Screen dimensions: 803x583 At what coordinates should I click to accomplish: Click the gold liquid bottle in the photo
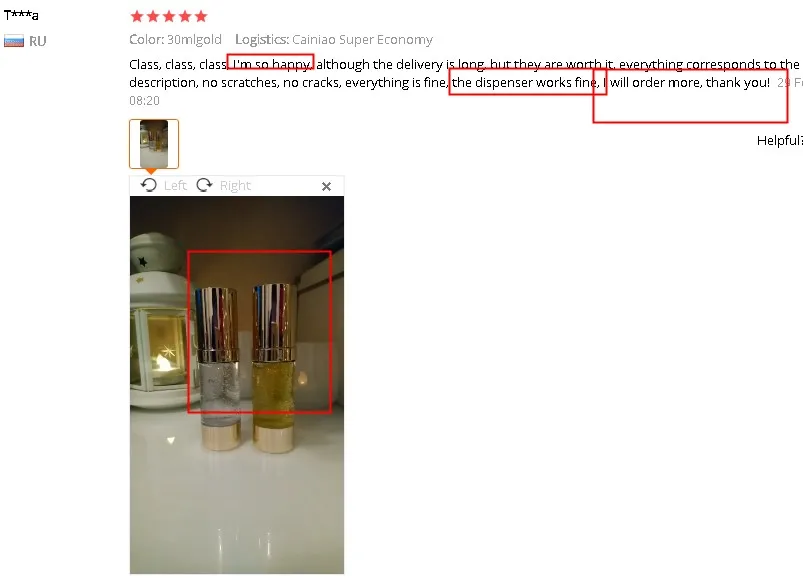coord(273,369)
